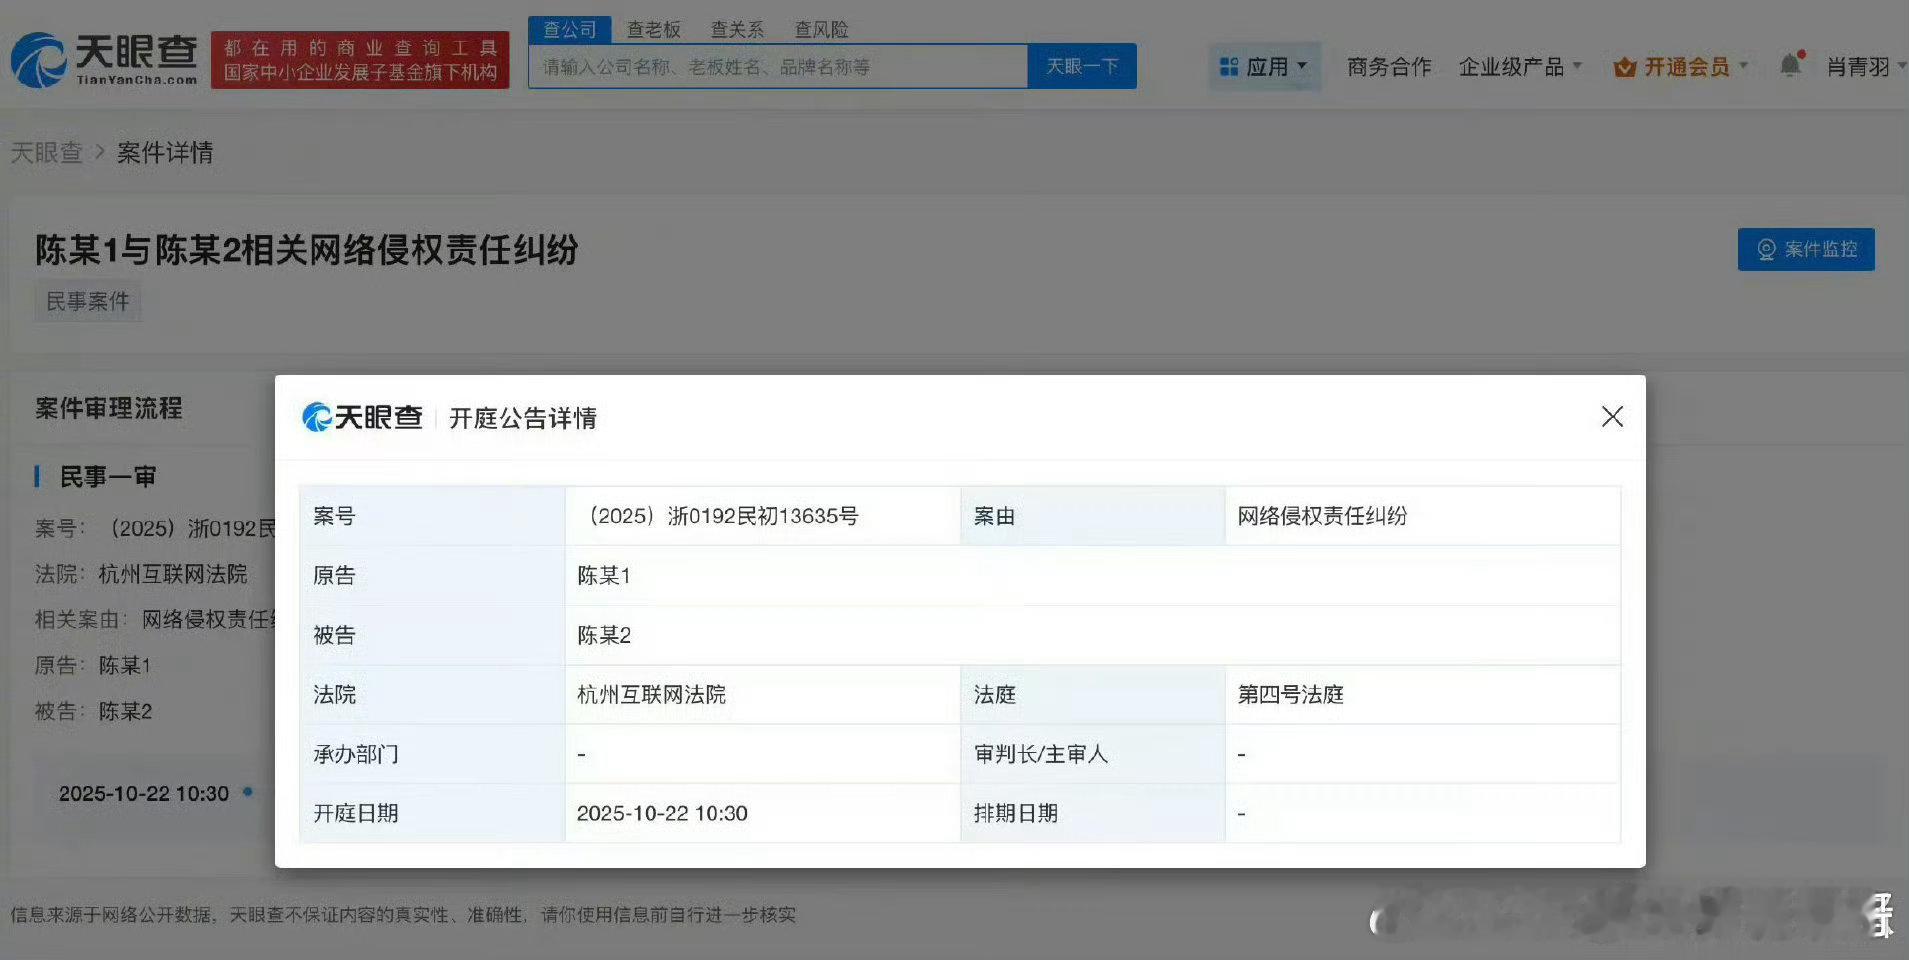Open the 肖青羽 user account menu
The height and width of the screenshot is (960, 1909).
1866,67
